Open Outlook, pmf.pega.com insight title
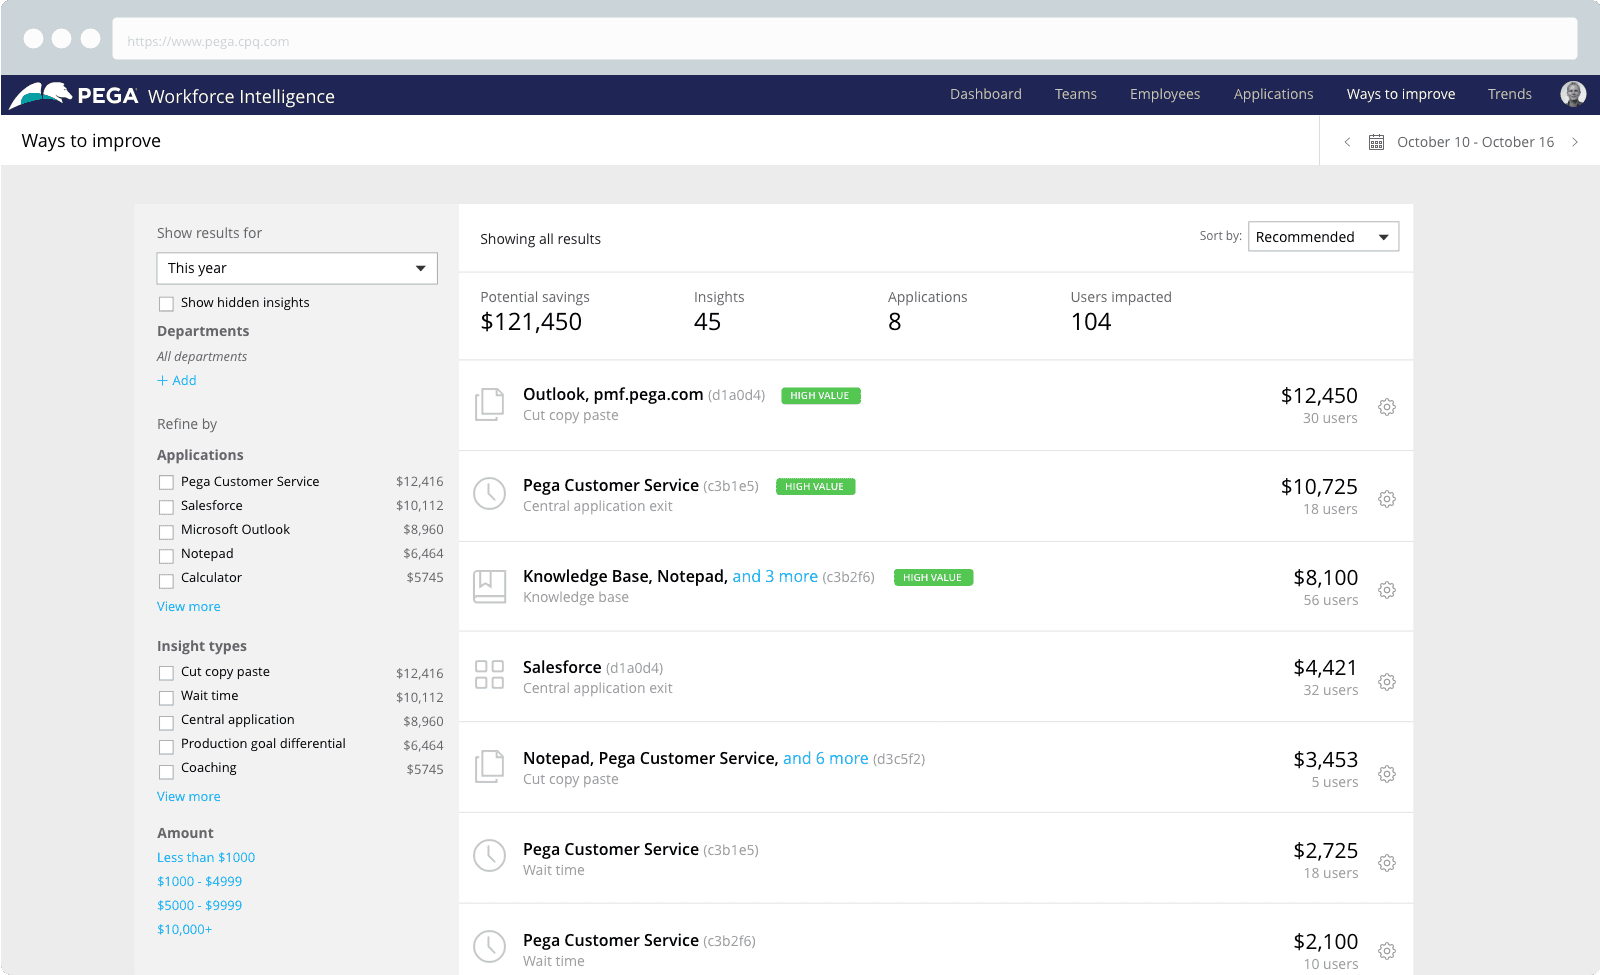This screenshot has height=975, width=1600. coord(613,394)
